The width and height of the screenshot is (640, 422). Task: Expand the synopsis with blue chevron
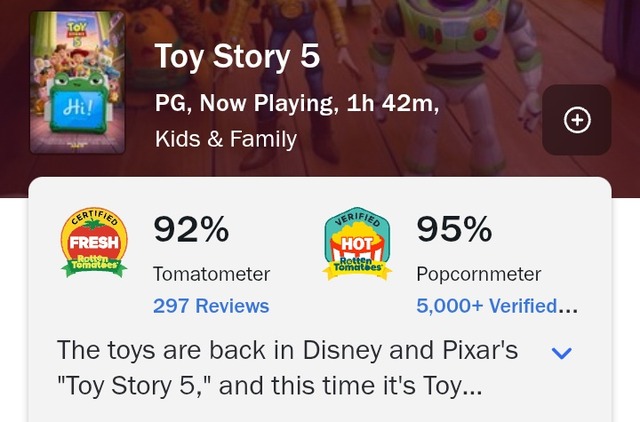tap(562, 353)
